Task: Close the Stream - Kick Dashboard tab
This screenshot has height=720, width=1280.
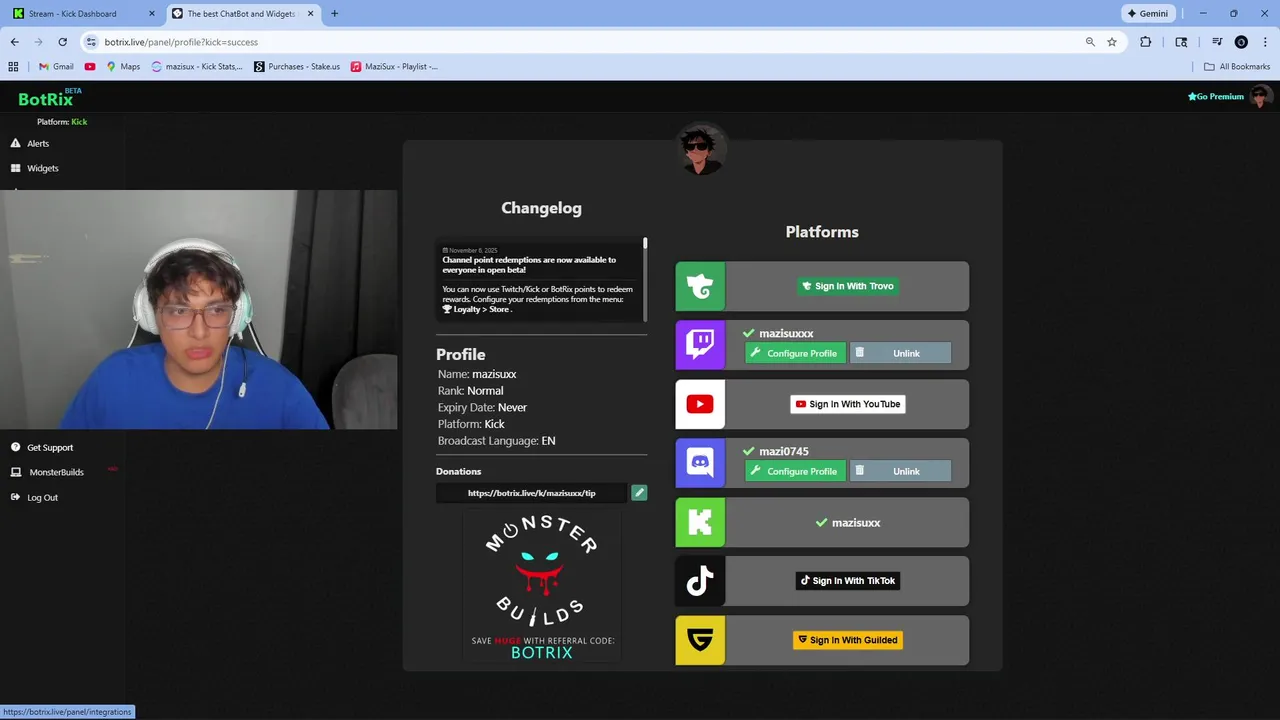Action: click(152, 14)
